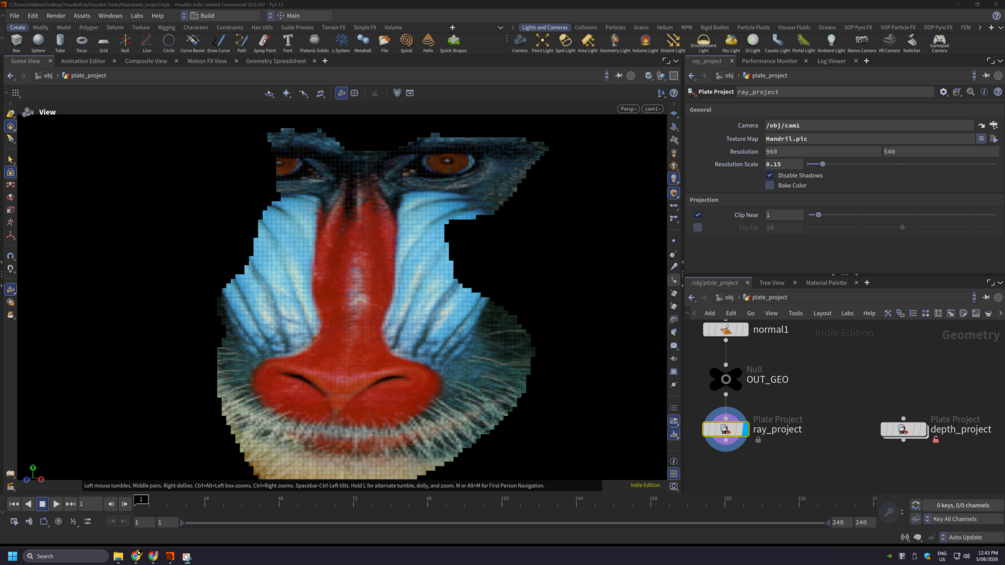The height and width of the screenshot is (565, 1005).
Task: Open the Texture Map file chooser
Action: click(x=993, y=138)
